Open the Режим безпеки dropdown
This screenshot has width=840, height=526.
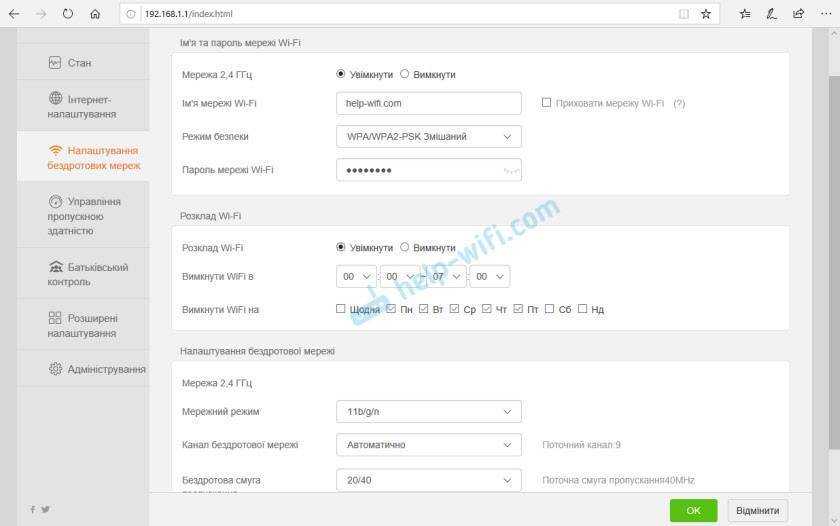pos(428,136)
